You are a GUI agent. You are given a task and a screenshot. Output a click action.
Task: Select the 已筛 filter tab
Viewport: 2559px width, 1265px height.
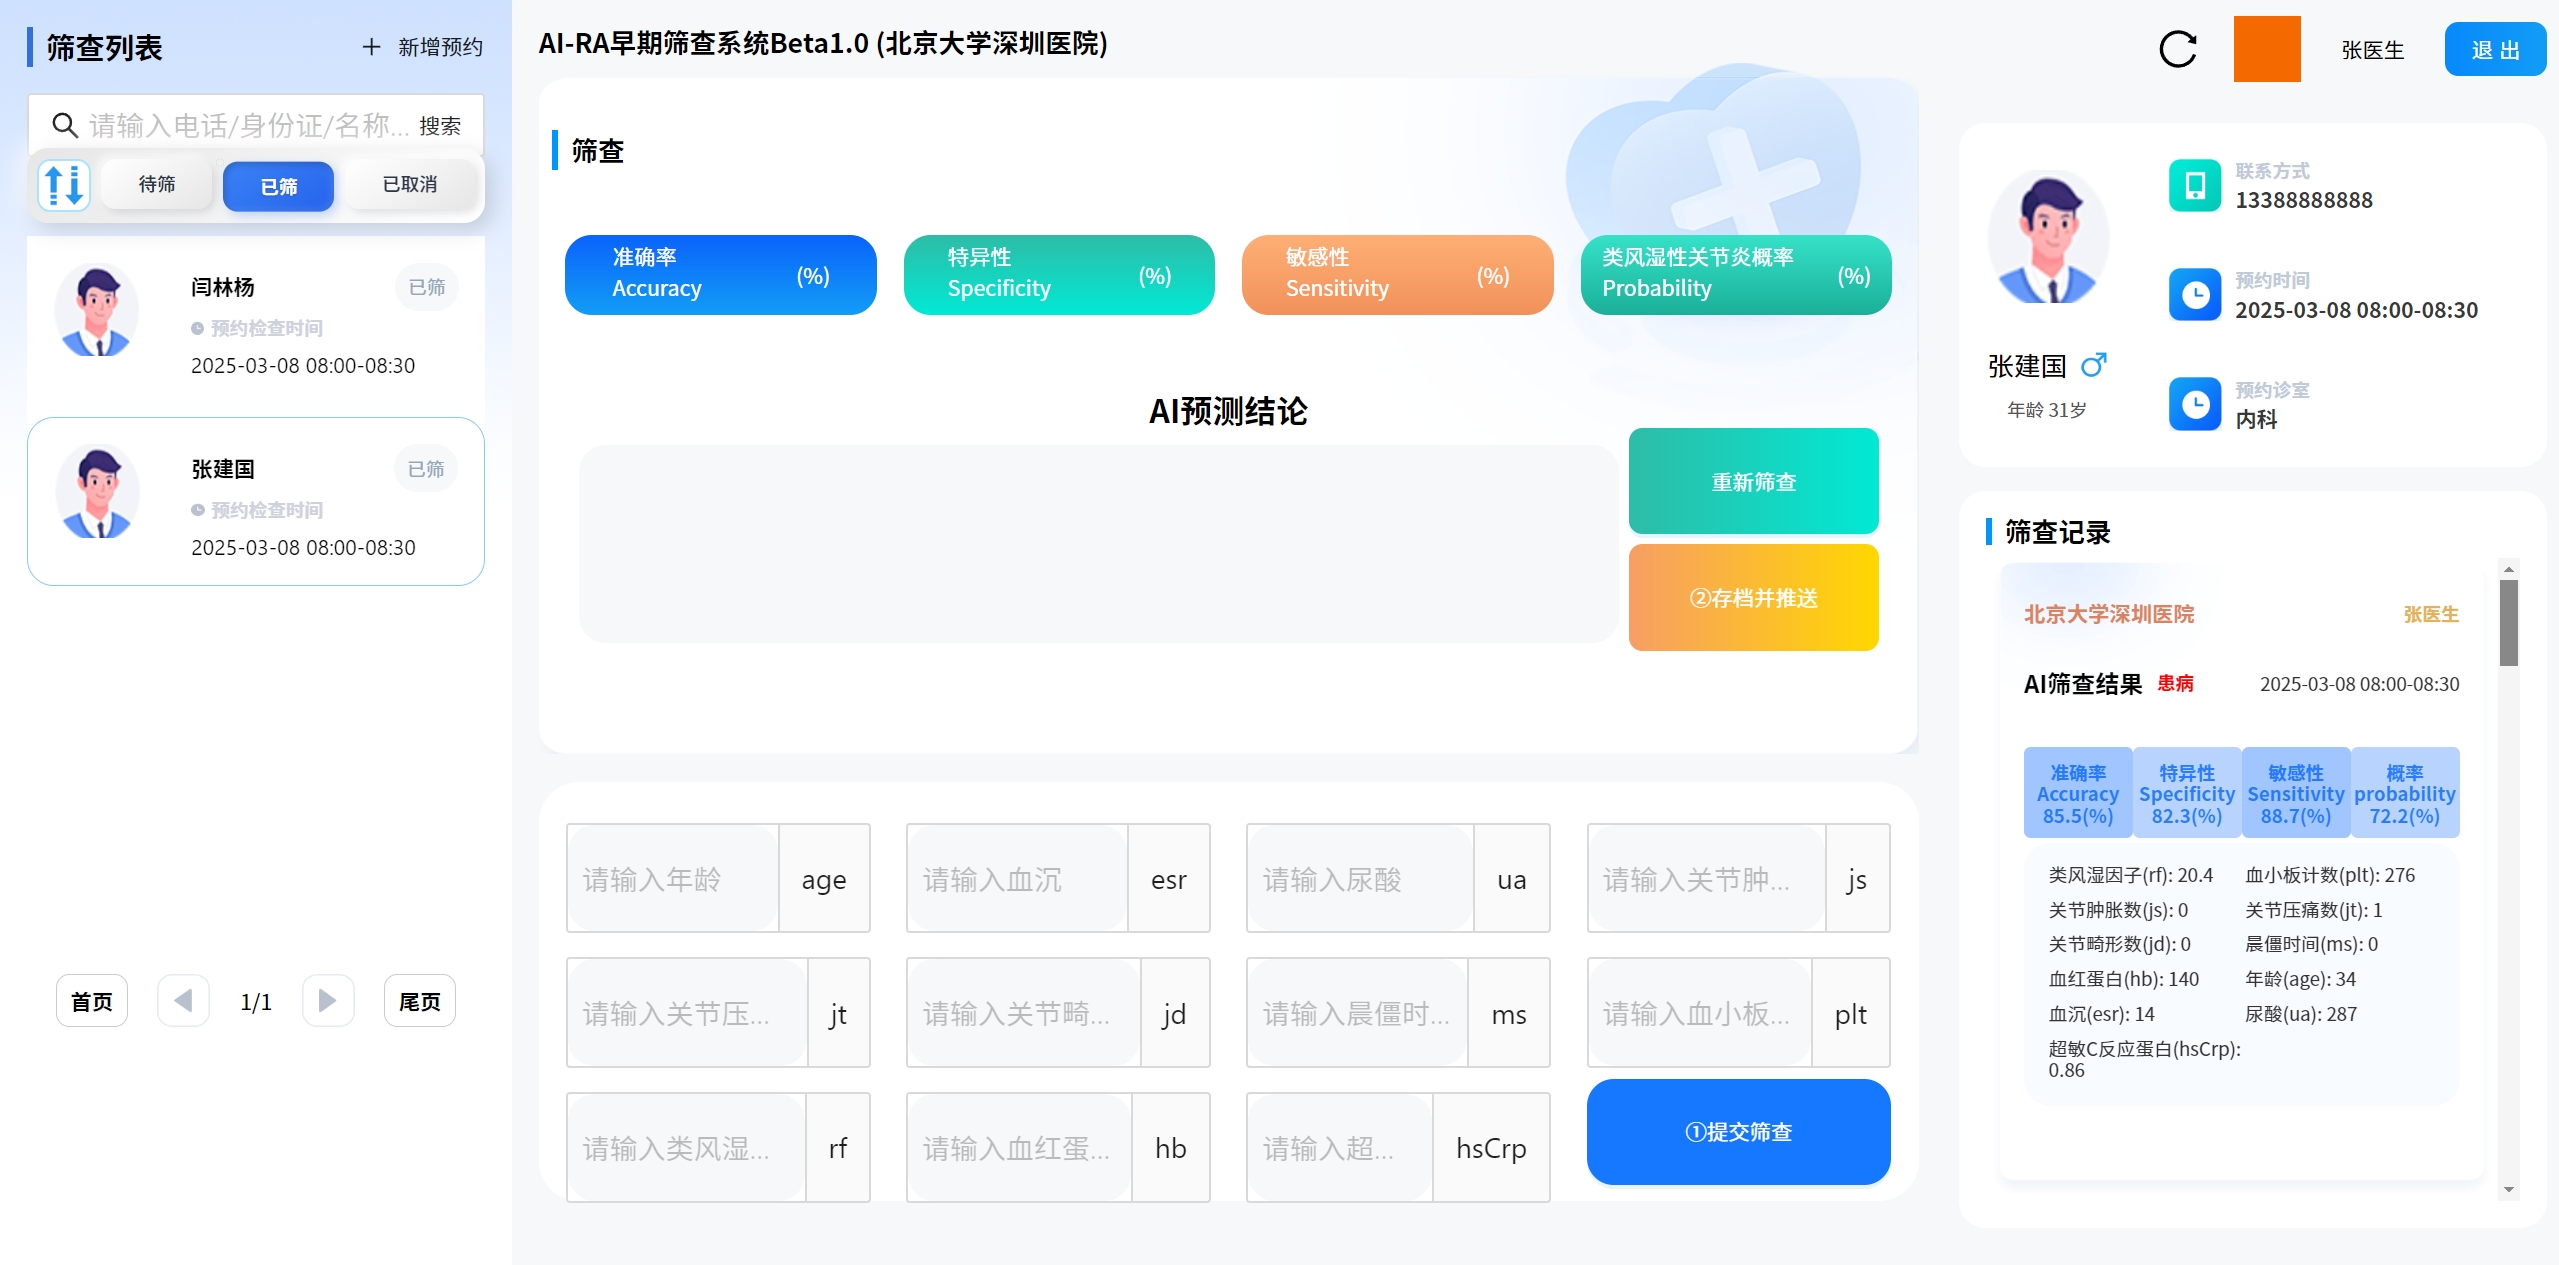point(278,186)
